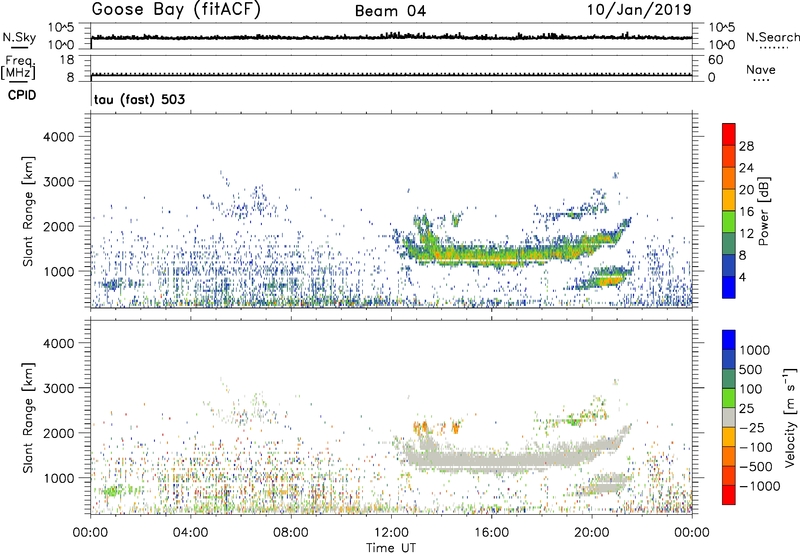Click the "CPID" row label
The width and height of the screenshot is (800, 554).
tap(22, 95)
